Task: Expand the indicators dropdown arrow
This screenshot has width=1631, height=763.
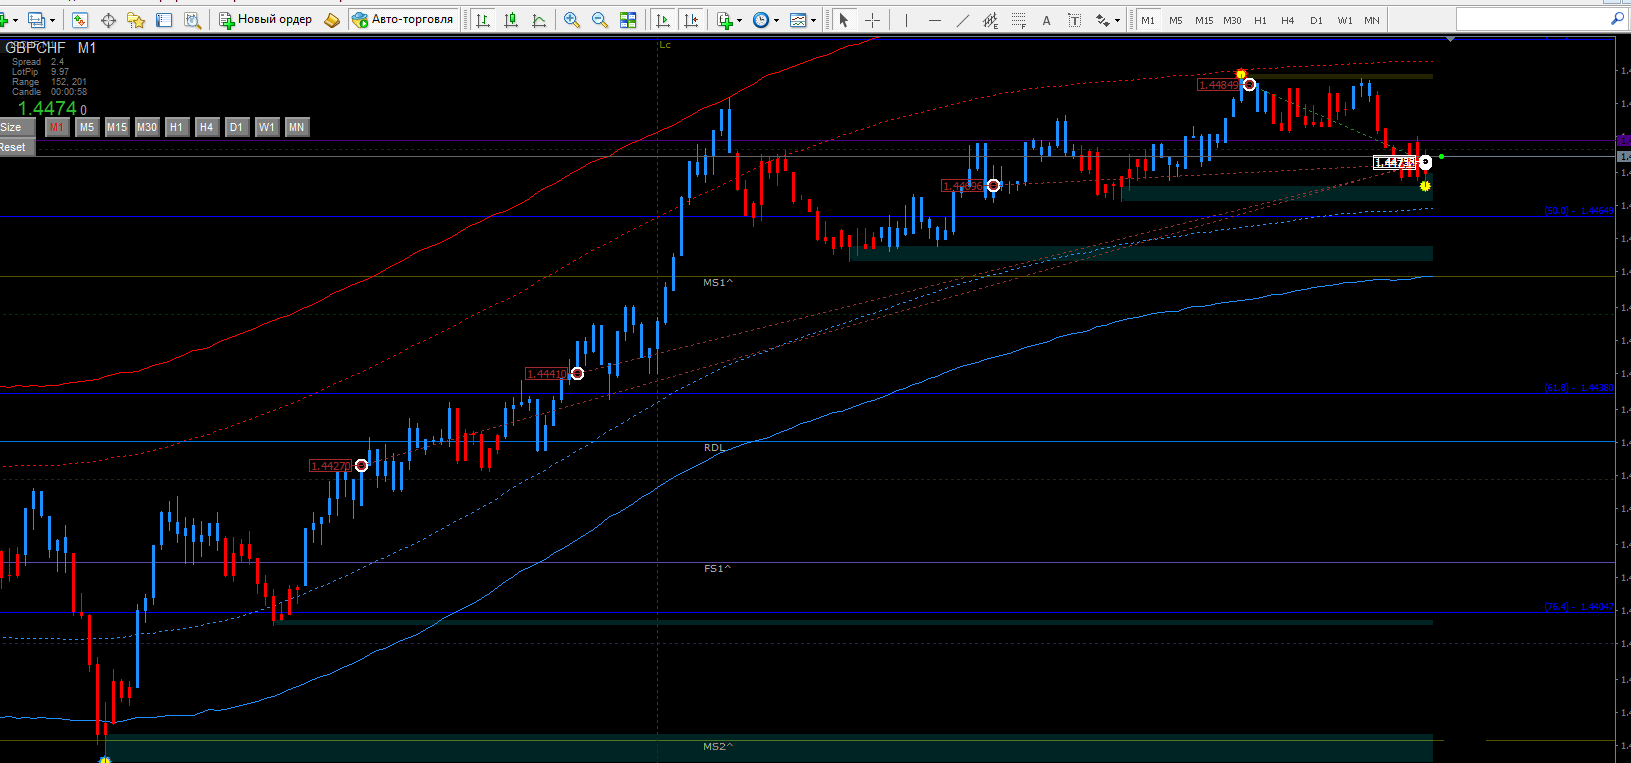Action: [739, 20]
